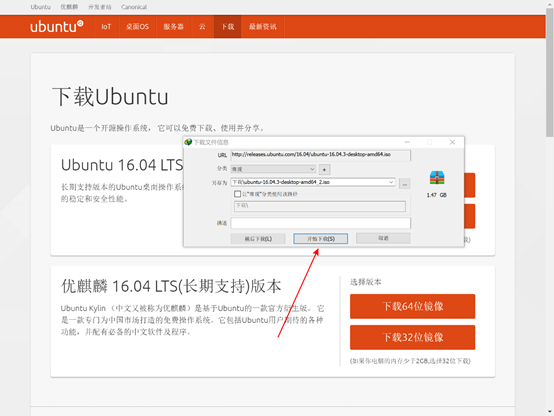Click the IDM globe icon in the dialog title bar
The image size is (554, 416).
click(x=188, y=142)
